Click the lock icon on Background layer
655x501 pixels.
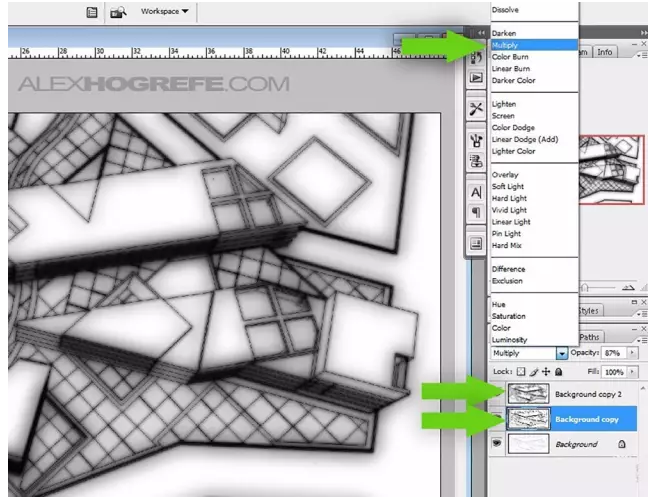pos(622,444)
